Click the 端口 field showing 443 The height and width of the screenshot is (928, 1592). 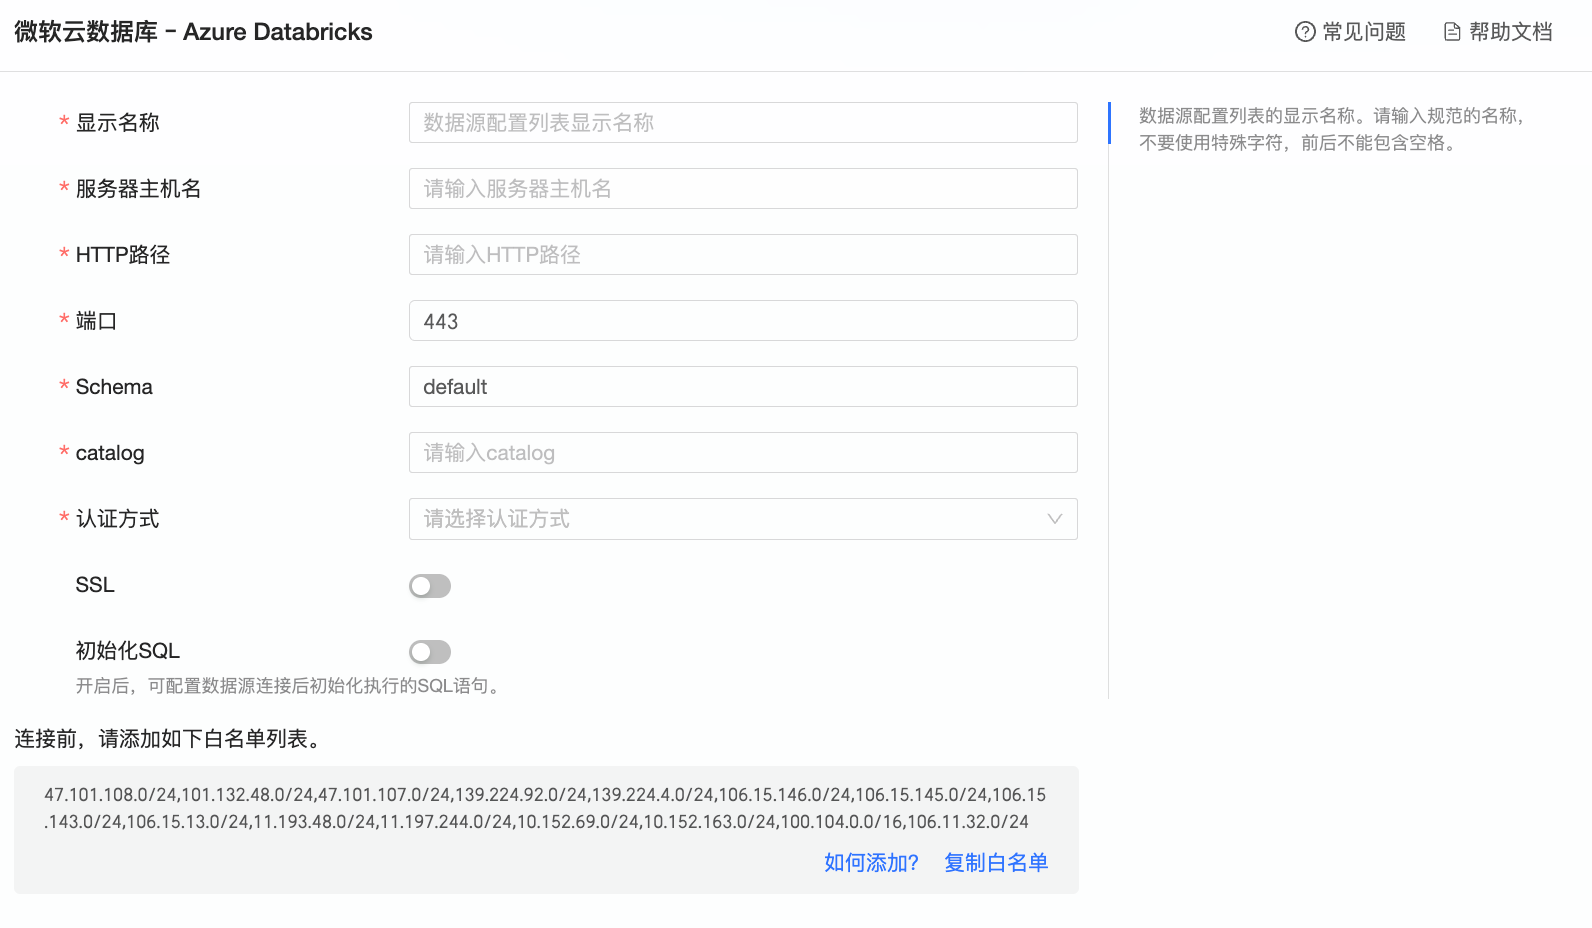pyautogui.click(x=743, y=321)
